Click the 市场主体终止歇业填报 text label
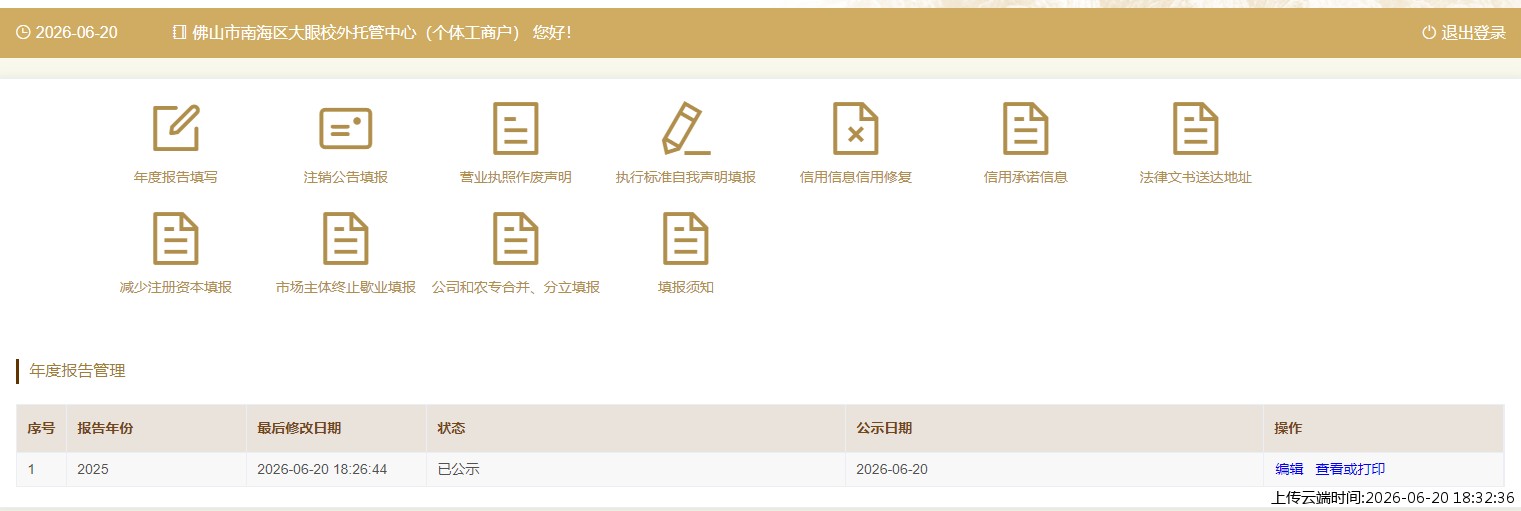The image size is (1521, 511). click(346, 287)
